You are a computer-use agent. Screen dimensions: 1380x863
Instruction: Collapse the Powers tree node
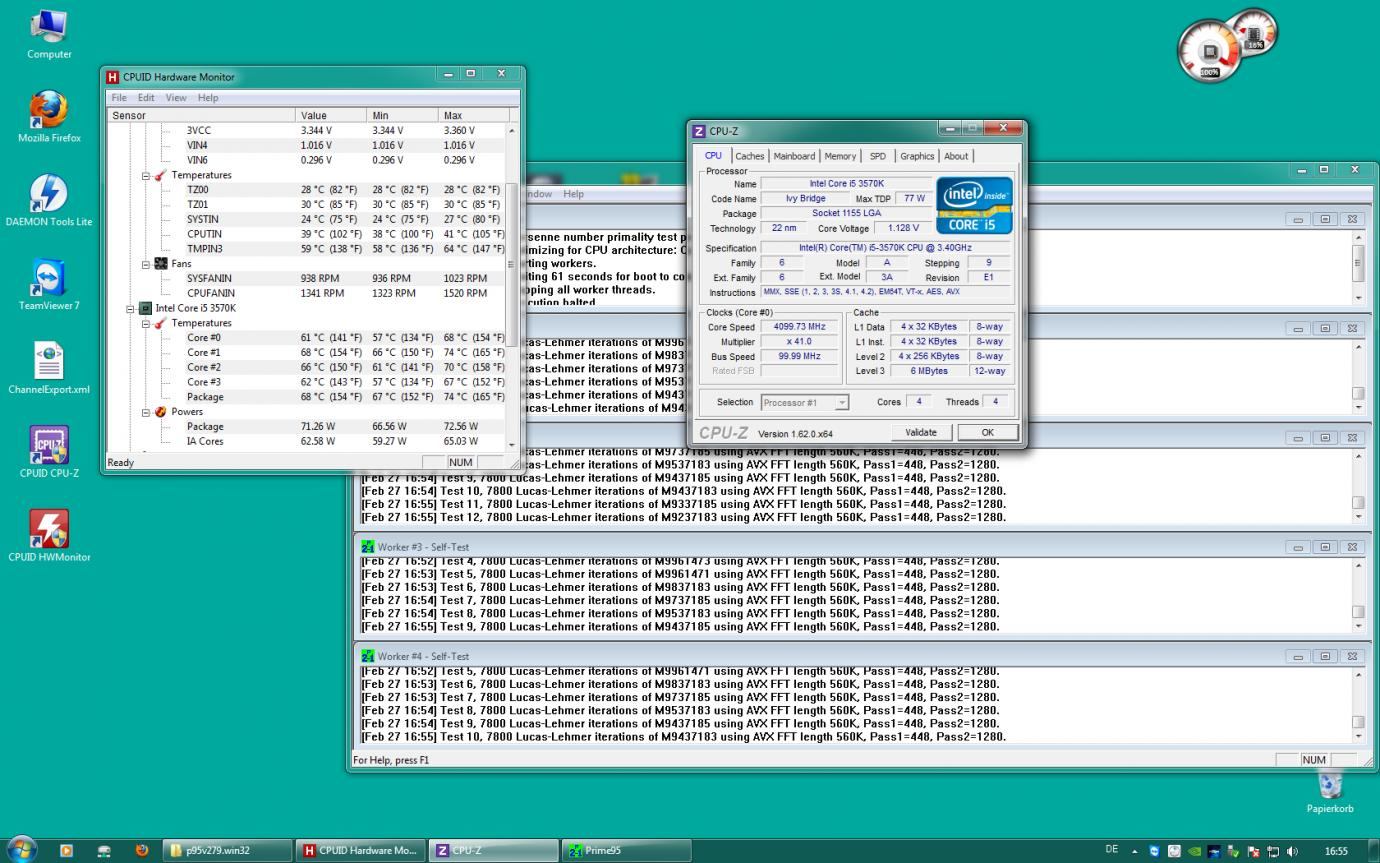pos(146,412)
